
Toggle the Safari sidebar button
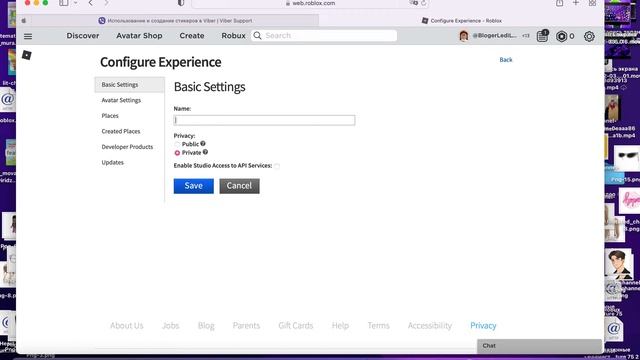(x=64, y=3)
